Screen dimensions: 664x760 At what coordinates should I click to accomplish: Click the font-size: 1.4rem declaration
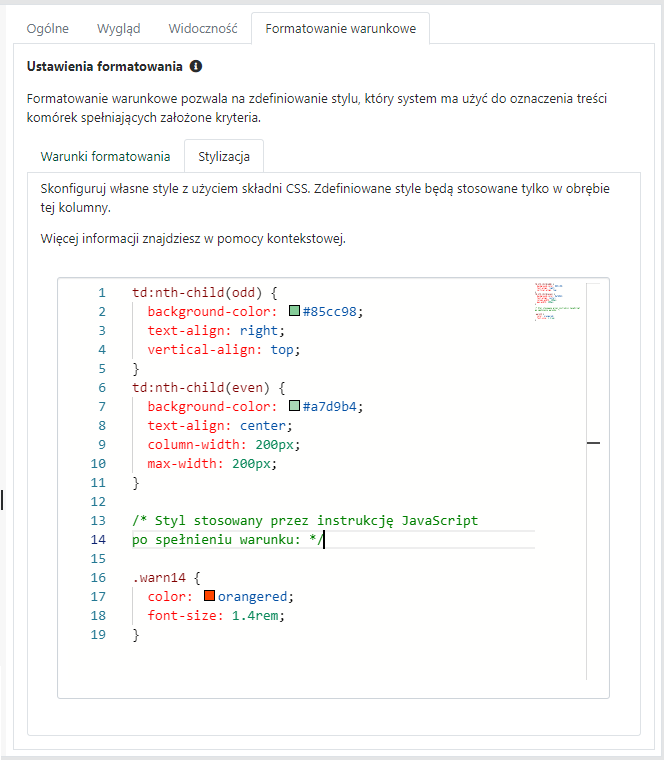click(x=216, y=616)
